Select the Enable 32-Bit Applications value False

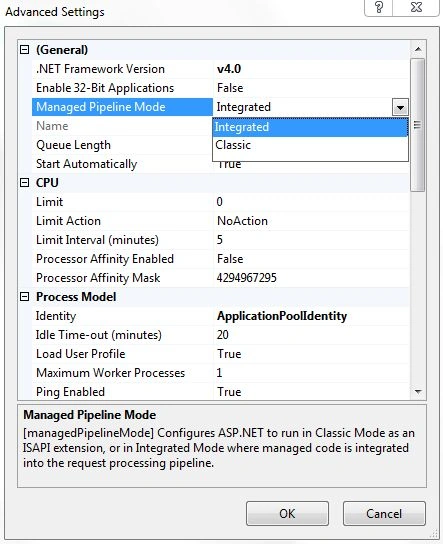(230, 88)
